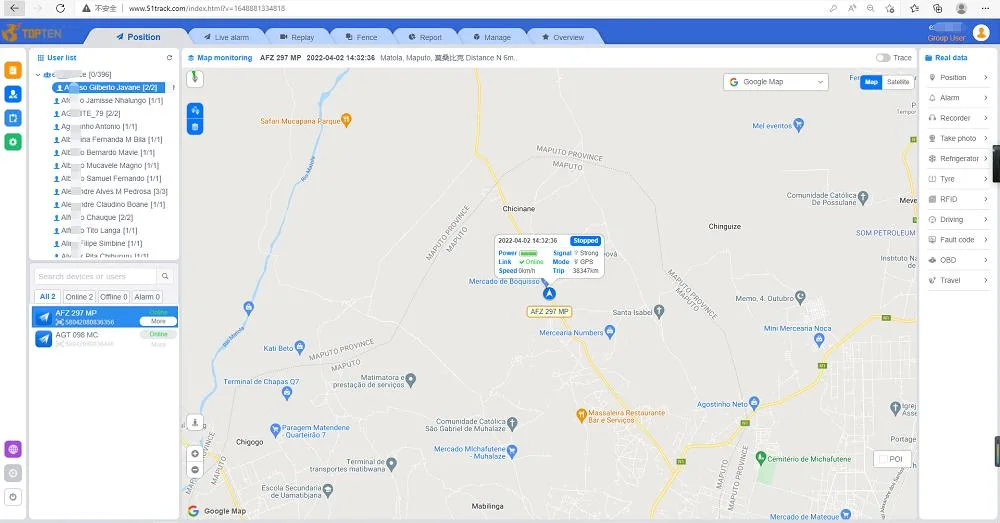Filter devices by All 2
1000x523 pixels.
pos(47,297)
